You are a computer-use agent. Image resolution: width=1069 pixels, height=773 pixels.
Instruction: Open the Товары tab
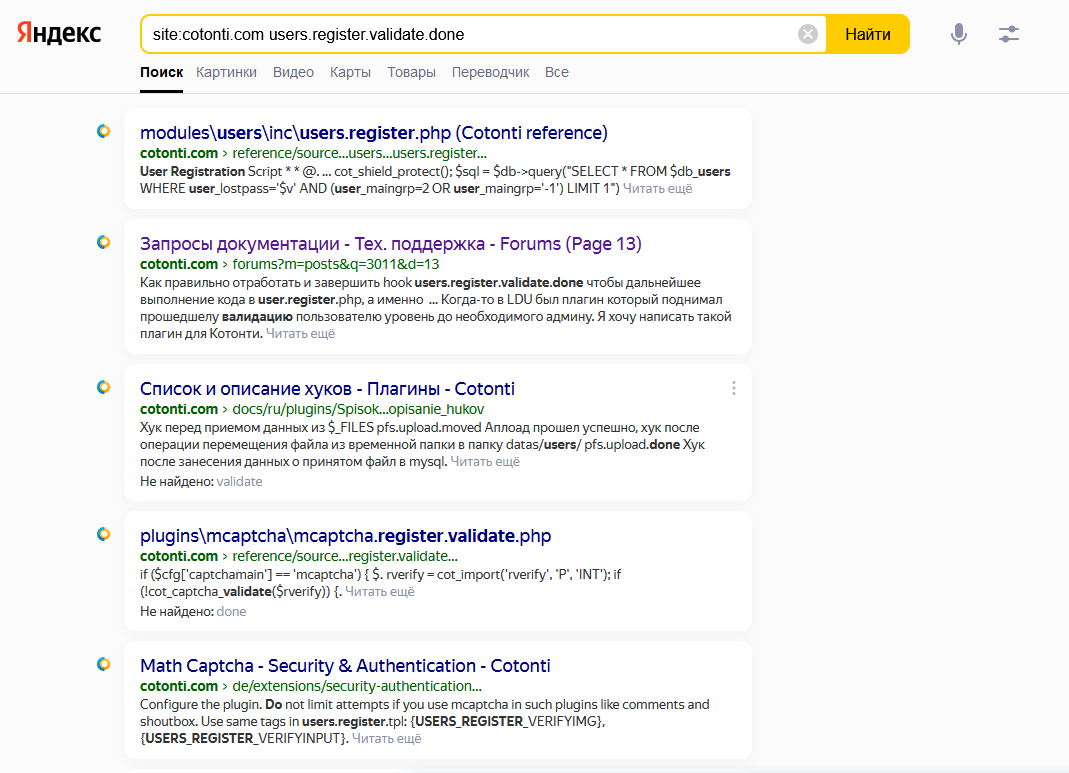click(411, 72)
